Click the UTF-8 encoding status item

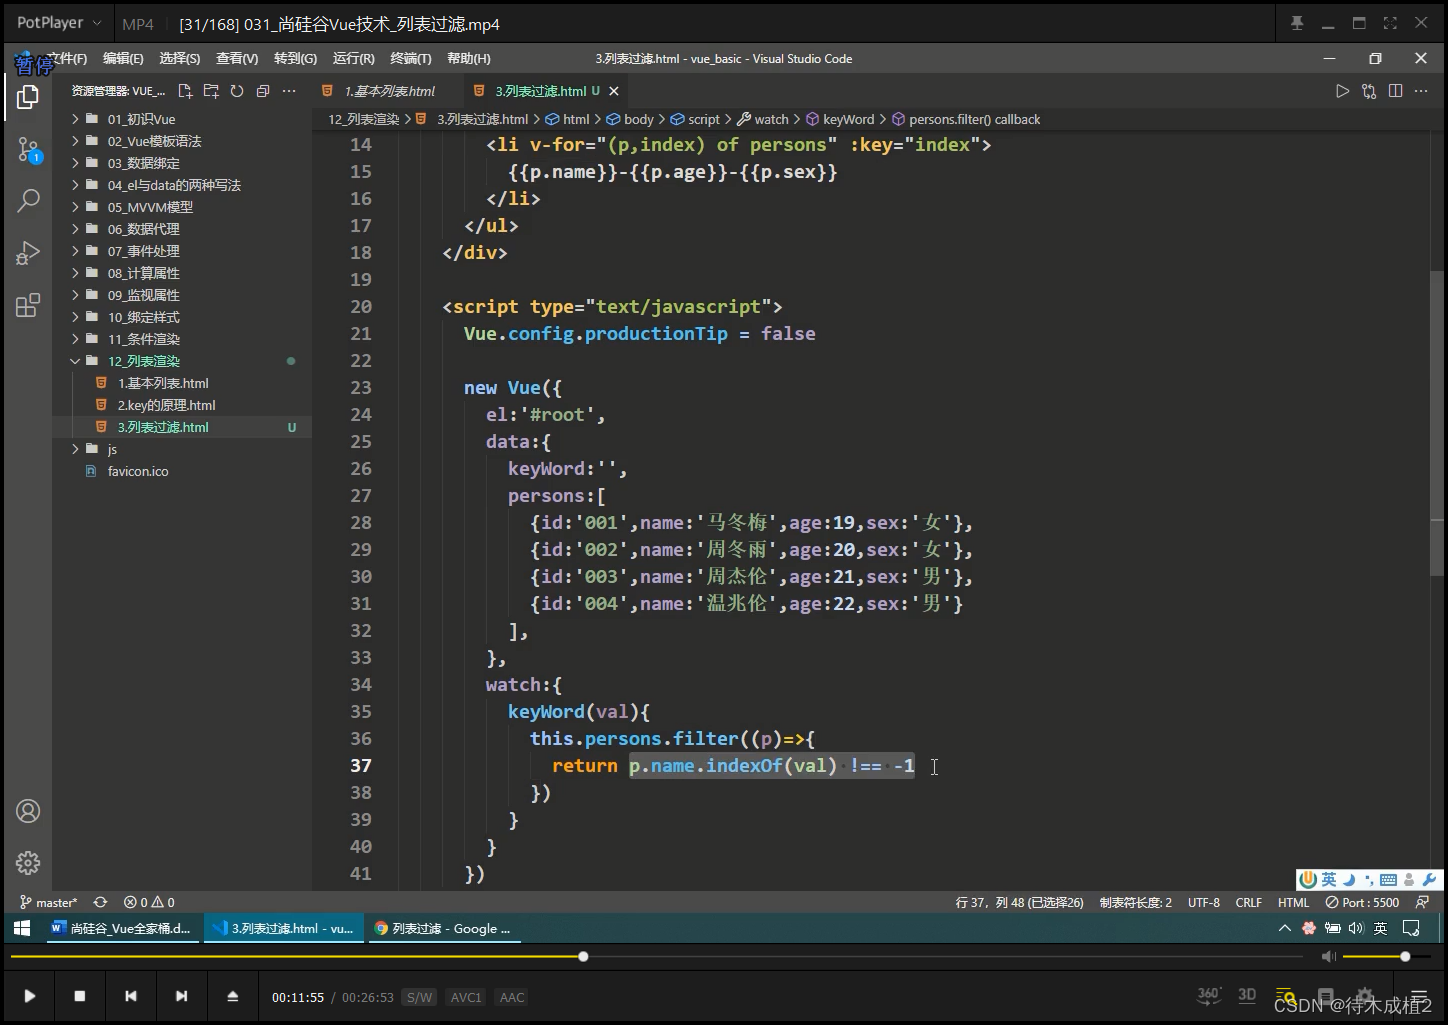click(1203, 902)
